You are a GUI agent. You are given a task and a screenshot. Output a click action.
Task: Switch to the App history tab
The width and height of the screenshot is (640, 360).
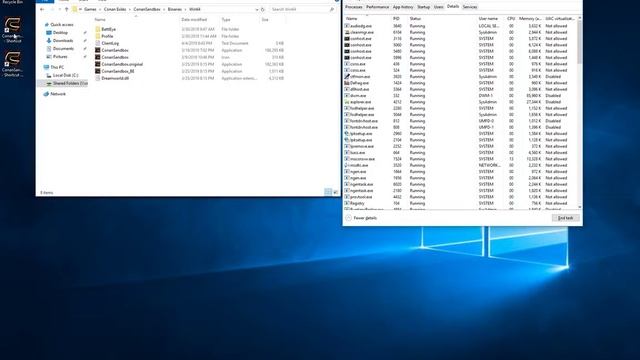403,7
